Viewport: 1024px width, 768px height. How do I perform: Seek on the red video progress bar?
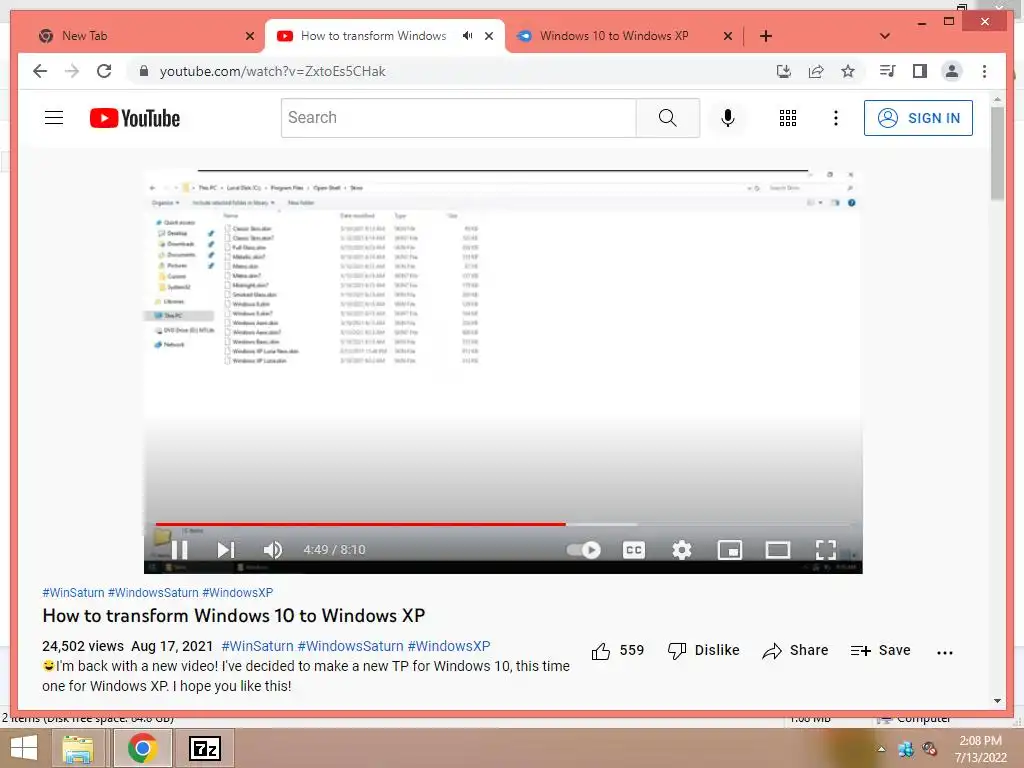(x=360, y=524)
